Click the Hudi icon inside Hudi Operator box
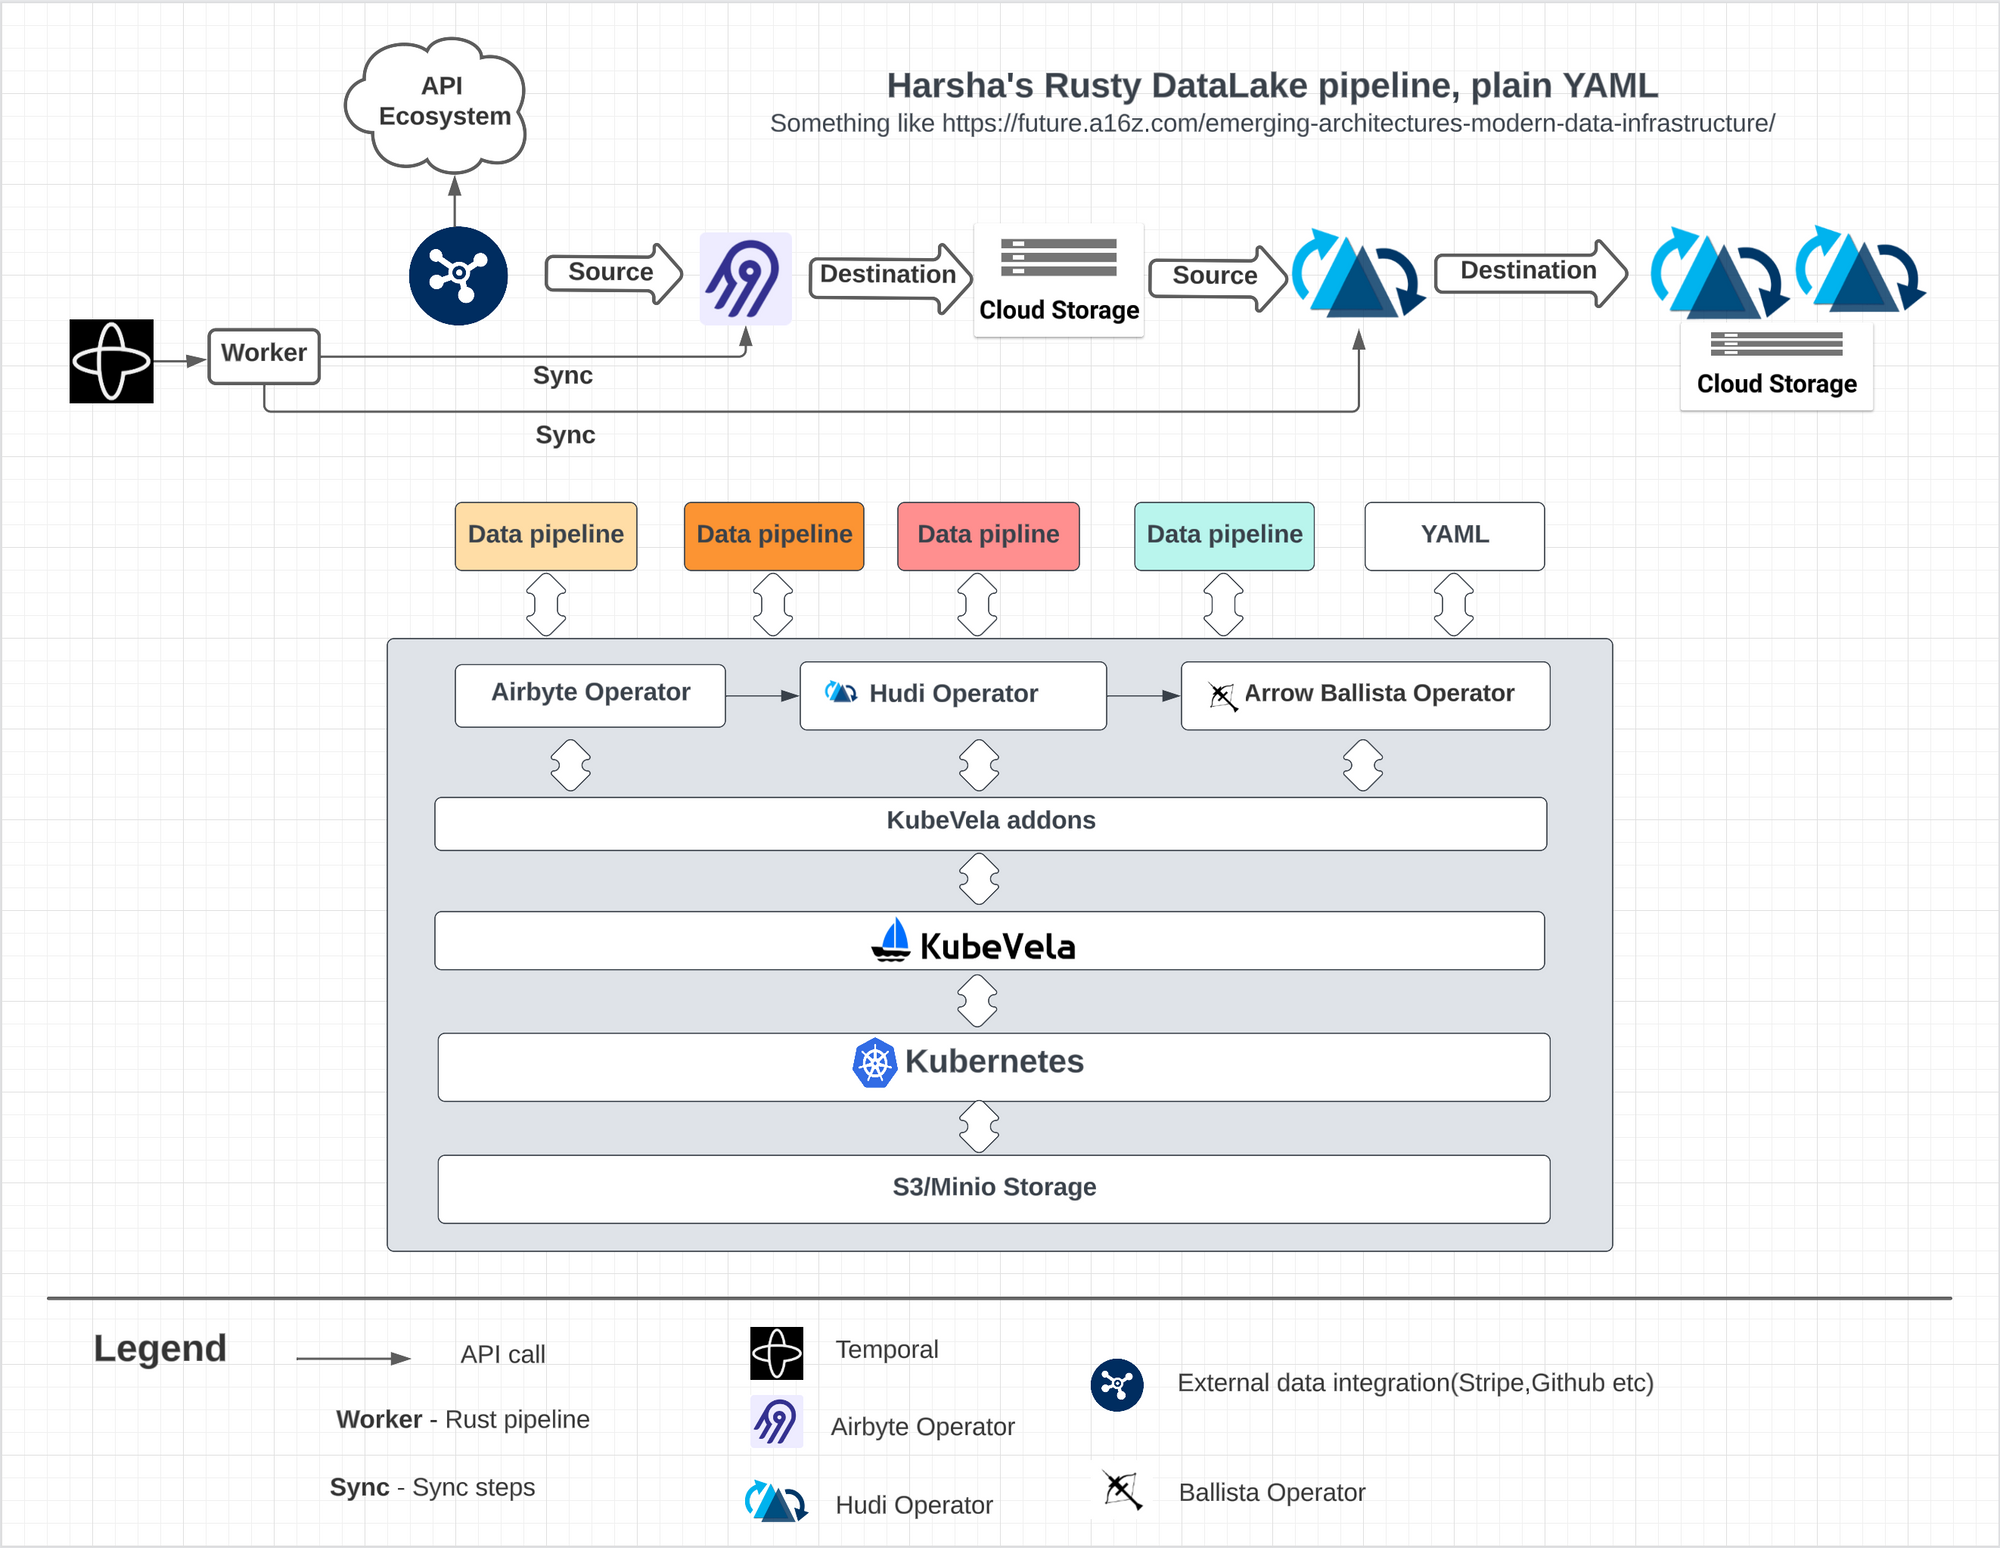2000x1548 pixels. (840, 692)
